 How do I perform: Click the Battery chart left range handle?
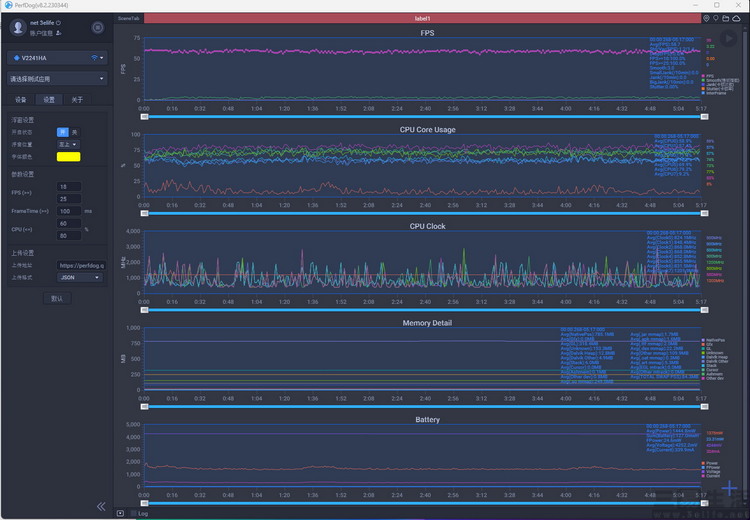[x=144, y=503]
